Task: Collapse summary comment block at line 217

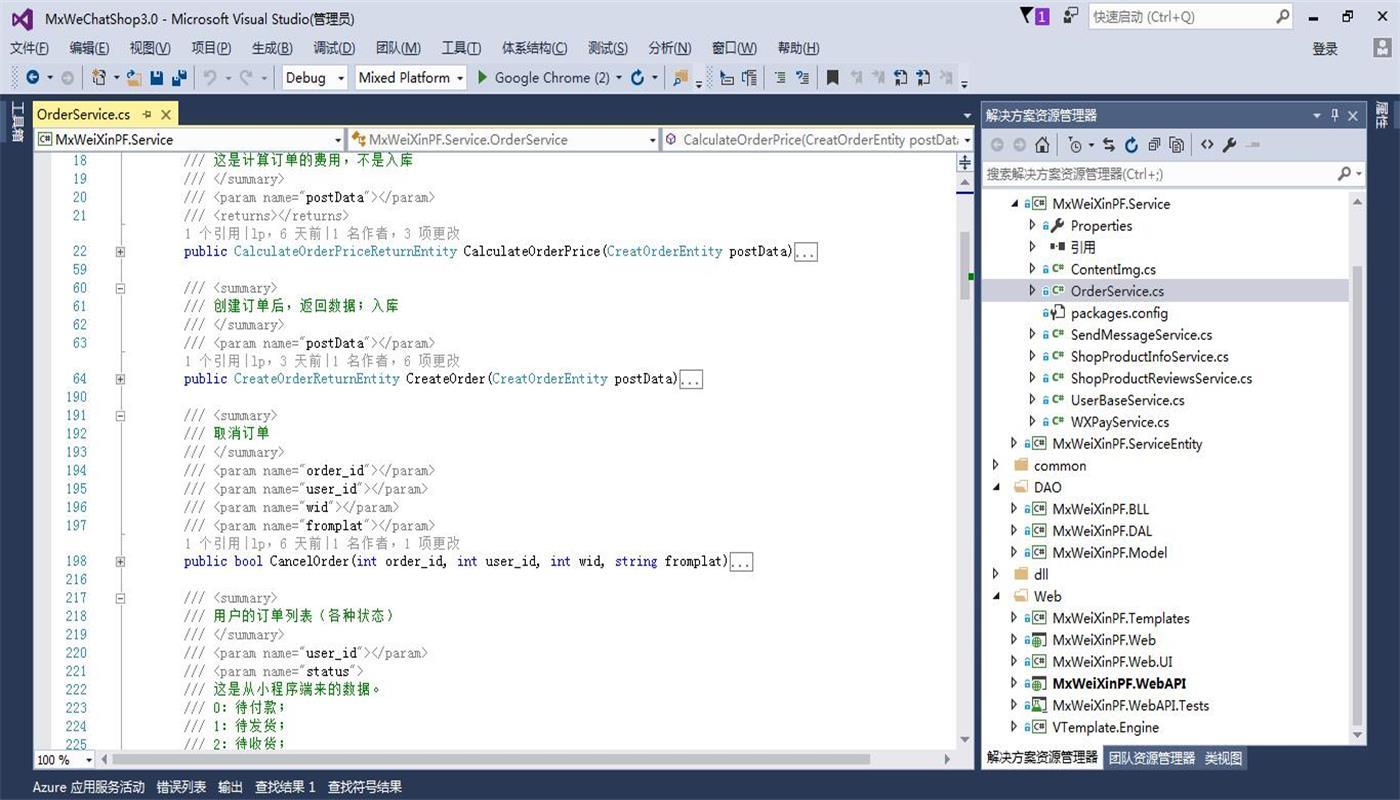Action: pyautogui.click(x=120, y=598)
